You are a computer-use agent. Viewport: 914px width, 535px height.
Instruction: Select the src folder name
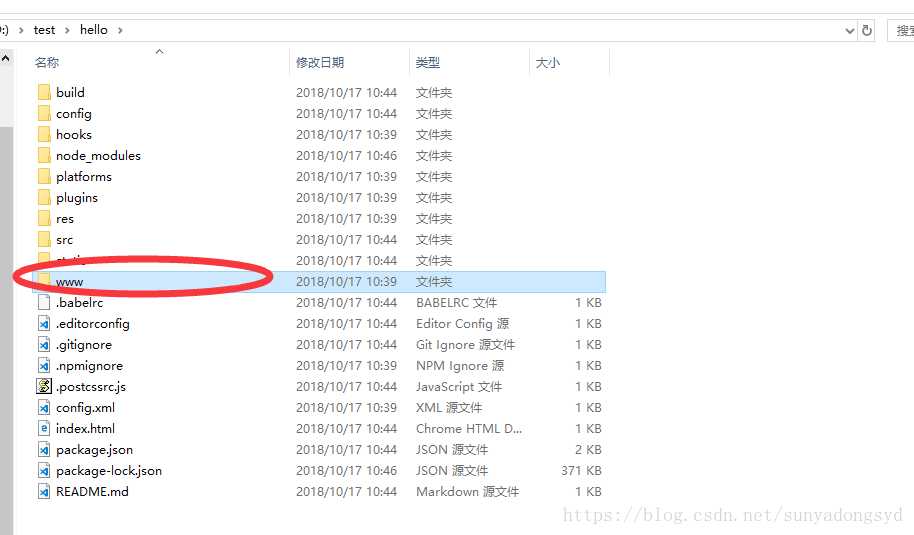[x=64, y=240]
